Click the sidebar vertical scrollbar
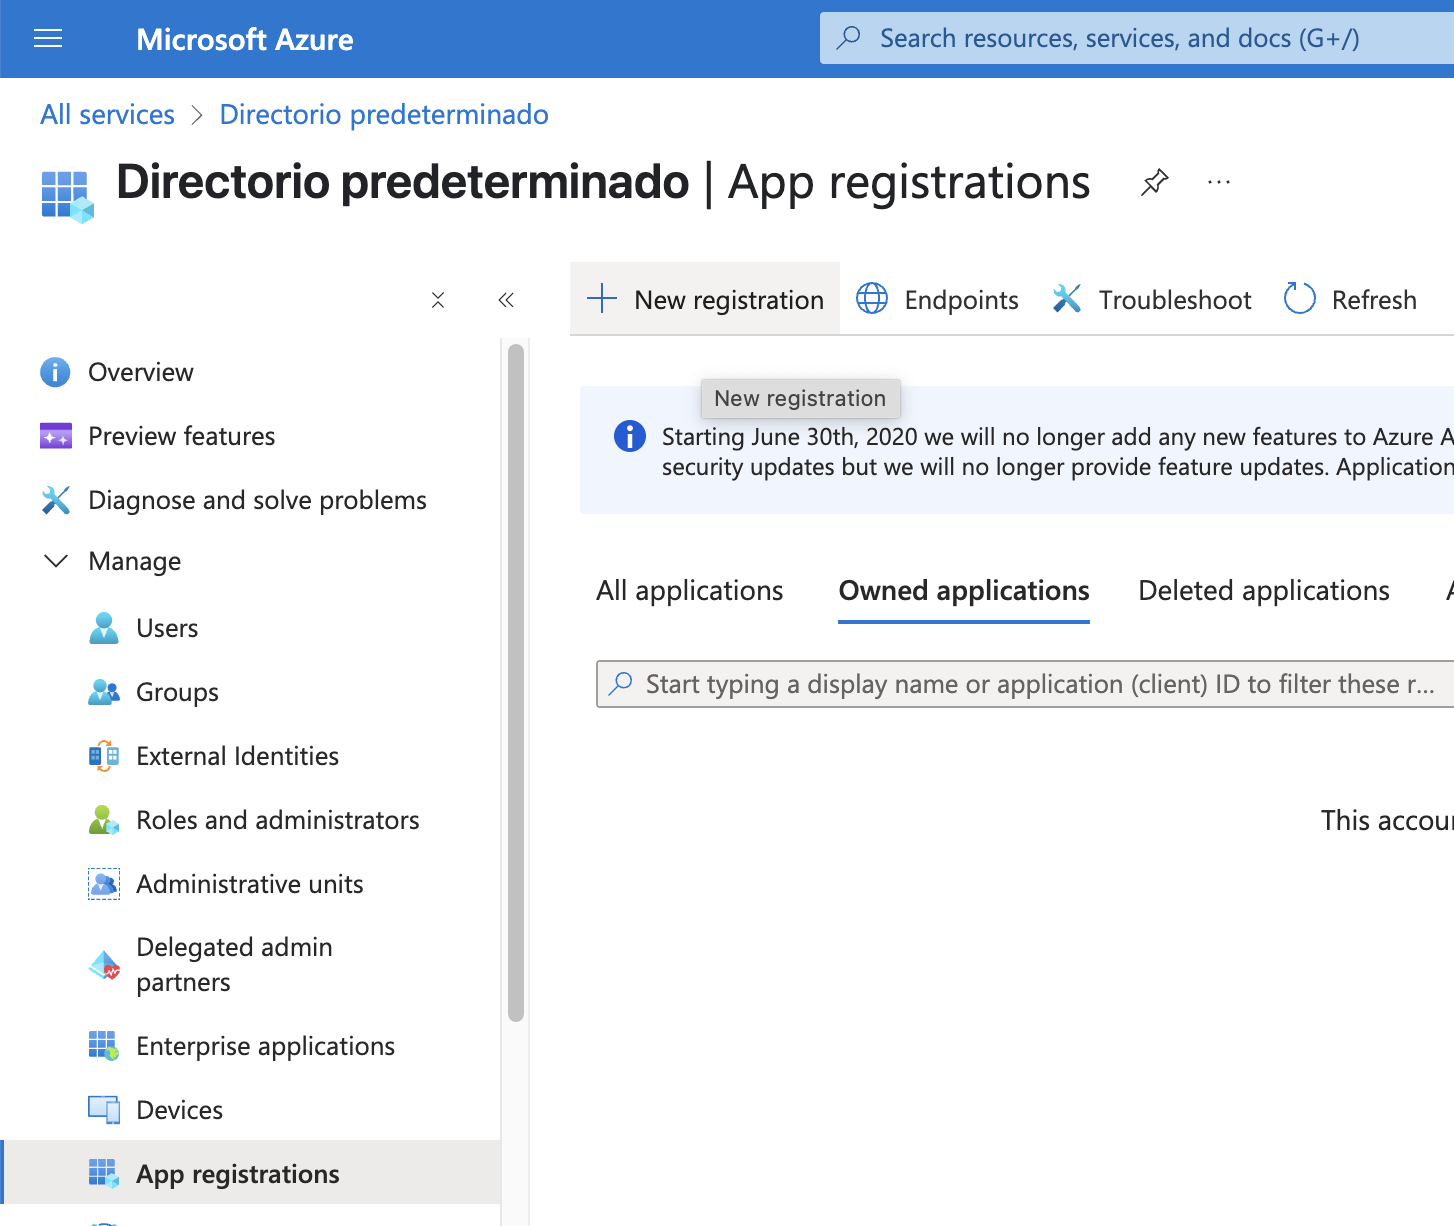Image resolution: width=1454 pixels, height=1226 pixels. [516, 683]
